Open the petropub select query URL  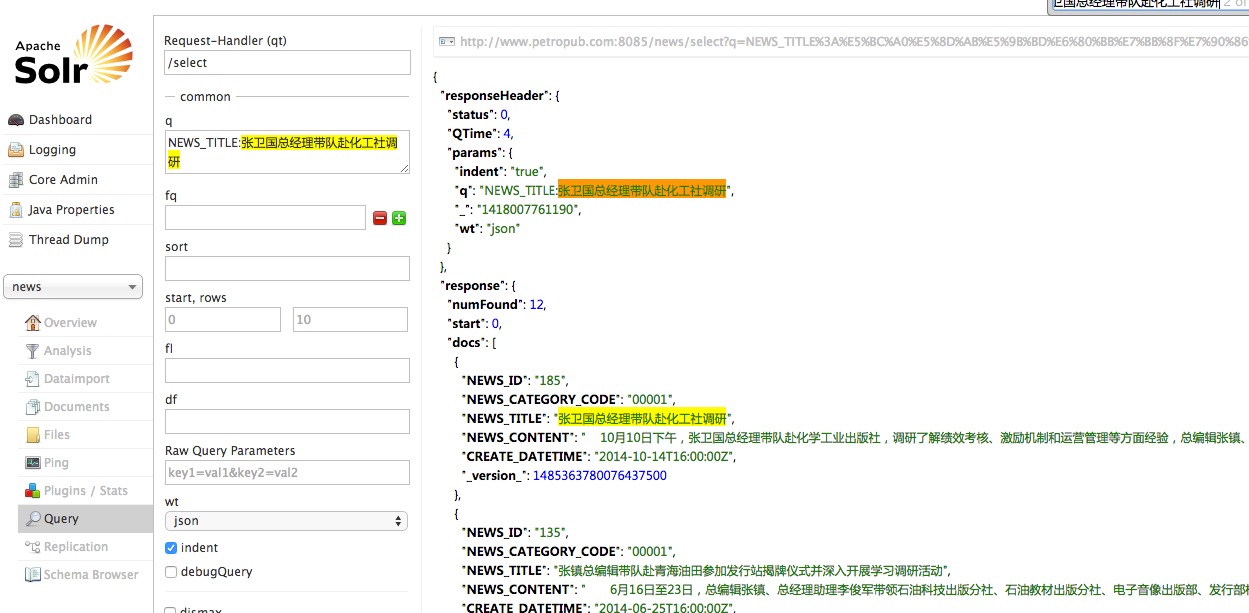(x=853, y=42)
